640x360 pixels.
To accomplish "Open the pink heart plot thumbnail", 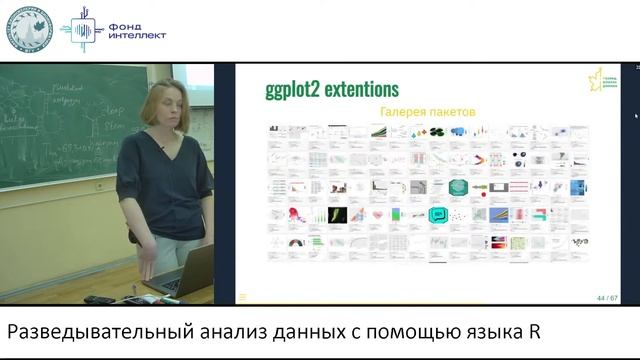I will pyautogui.click(x=378, y=215).
